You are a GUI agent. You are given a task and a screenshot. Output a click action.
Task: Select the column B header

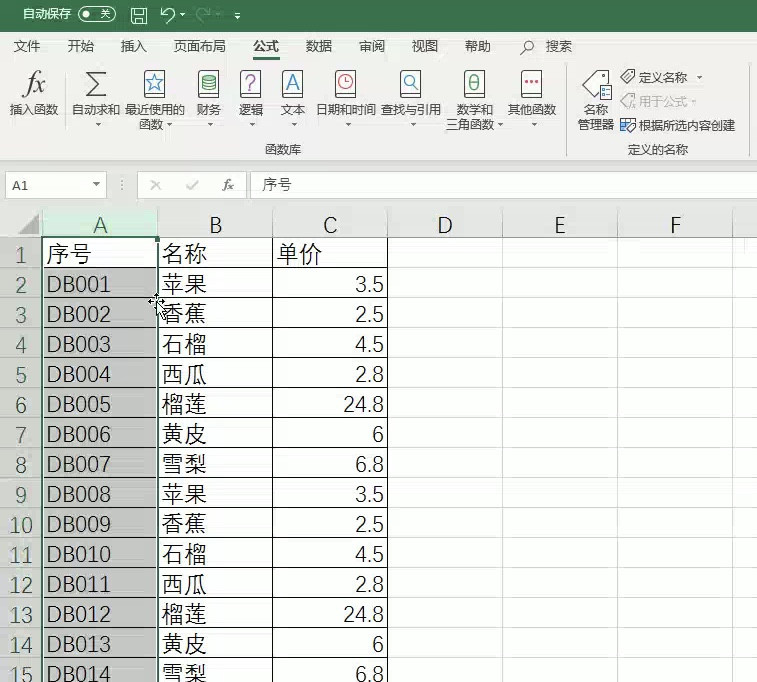(x=215, y=225)
